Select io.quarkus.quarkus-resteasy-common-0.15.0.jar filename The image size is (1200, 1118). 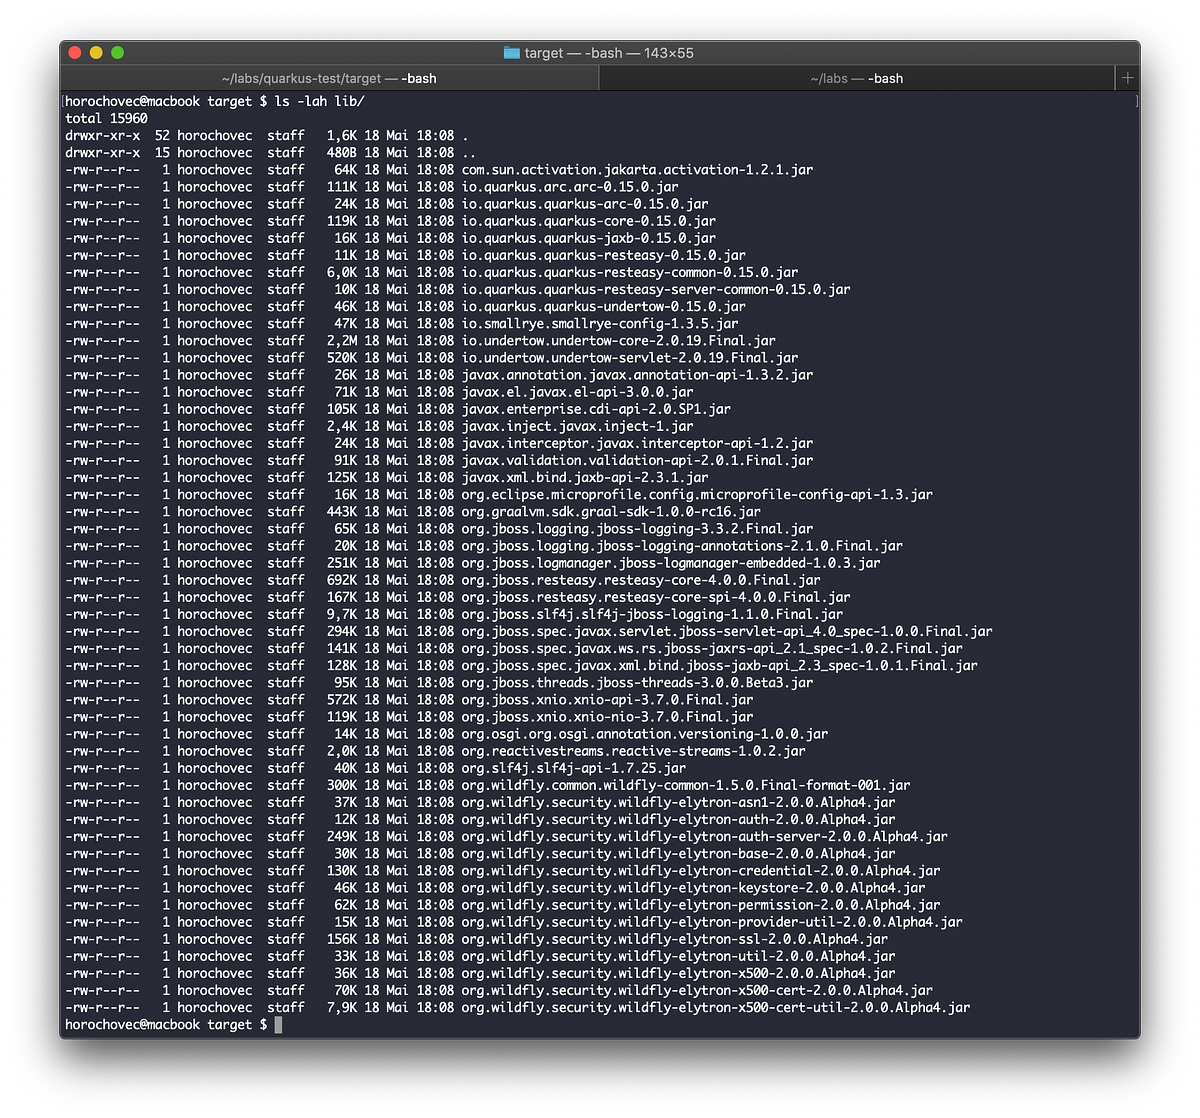click(630, 272)
